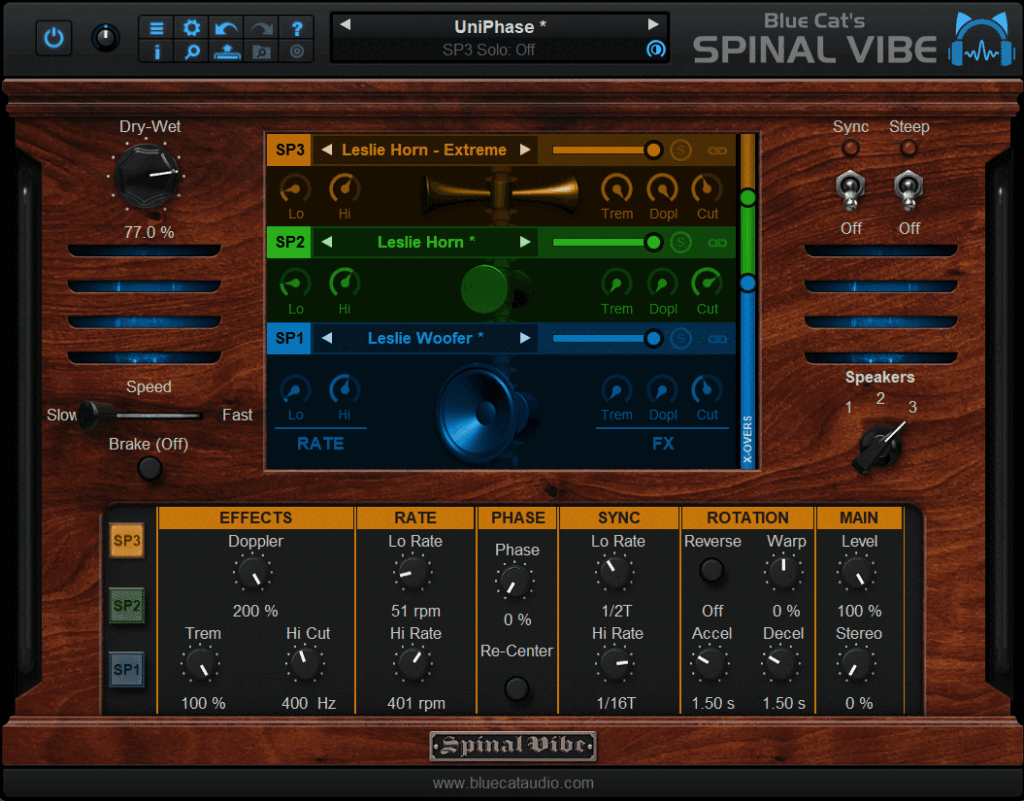Engage the Brake control
The height and width of the screenshot is (801, 1024).
pyautogui.click(x=149, y=467)
